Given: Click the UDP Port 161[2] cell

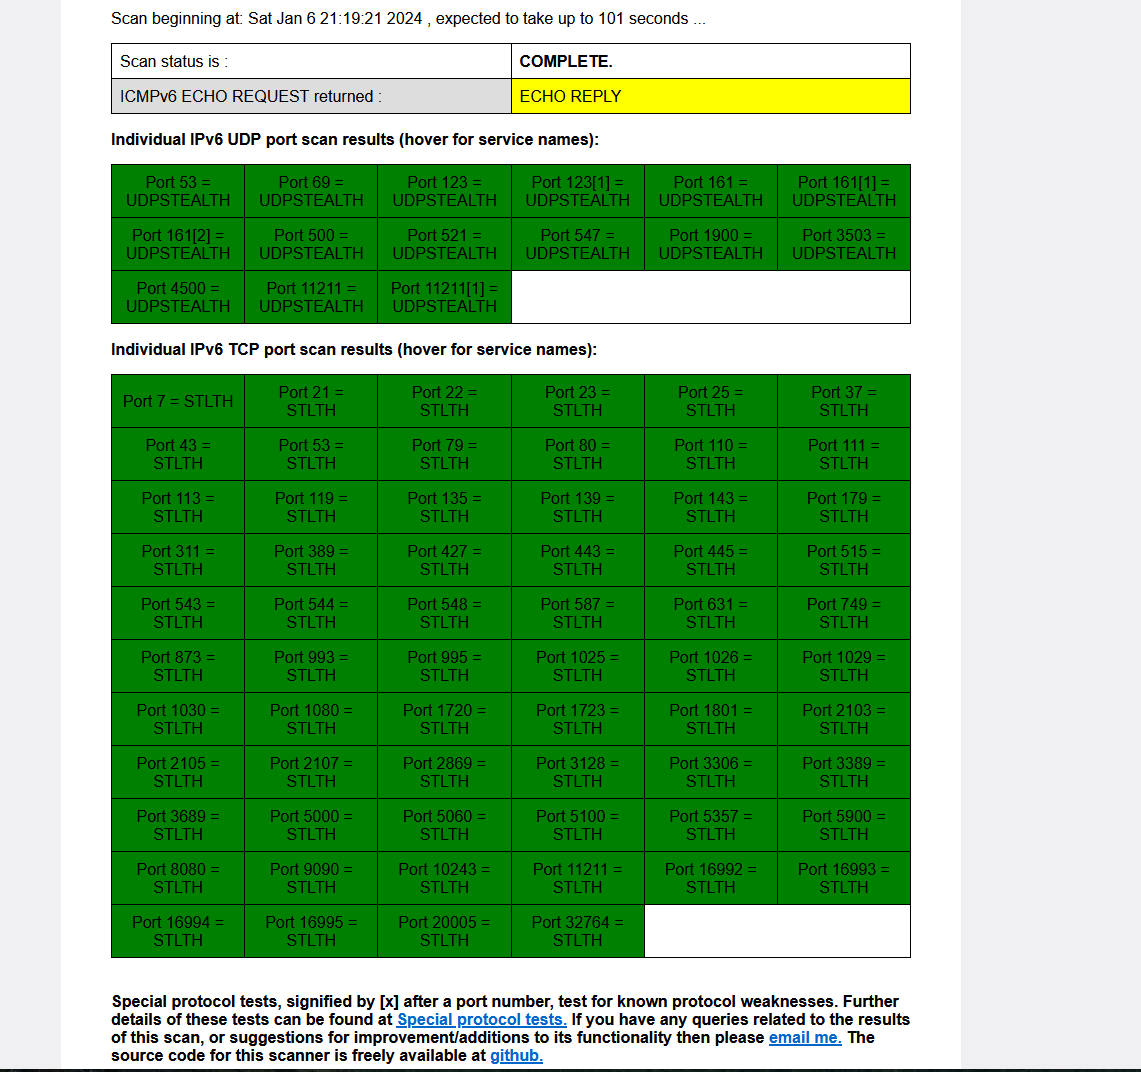Looking at the screenshot, I should tap(178, 244).
